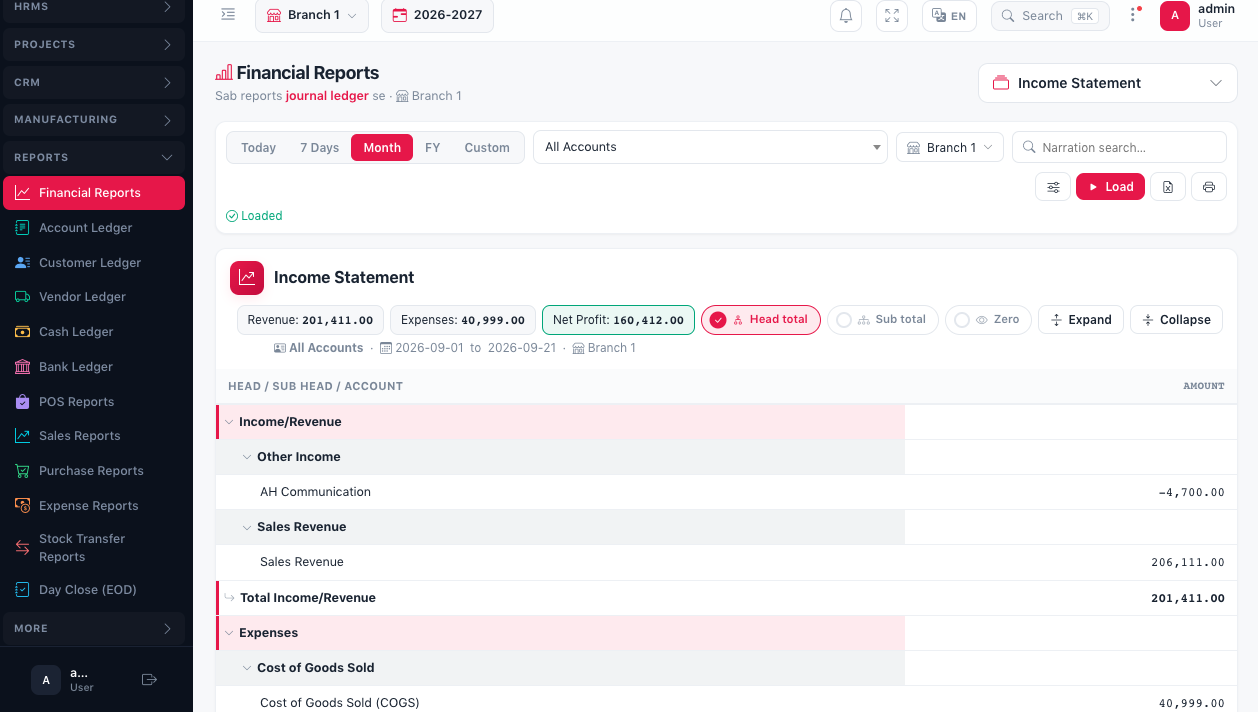Click AH Communication account row
This screenshot has width=1258, height=712.
tap(726, 492)
